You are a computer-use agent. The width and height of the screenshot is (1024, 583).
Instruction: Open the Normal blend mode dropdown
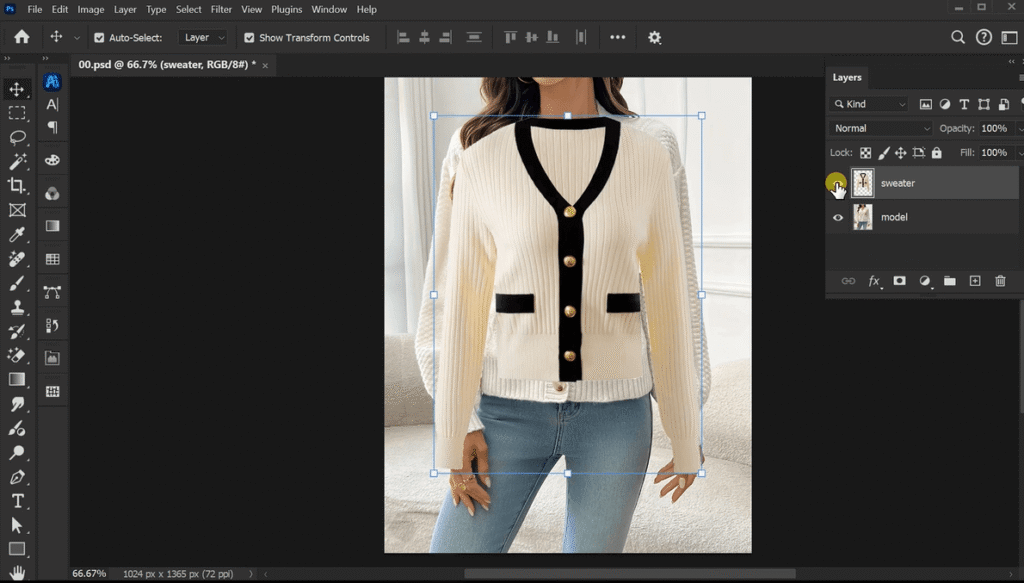[881, 128]
